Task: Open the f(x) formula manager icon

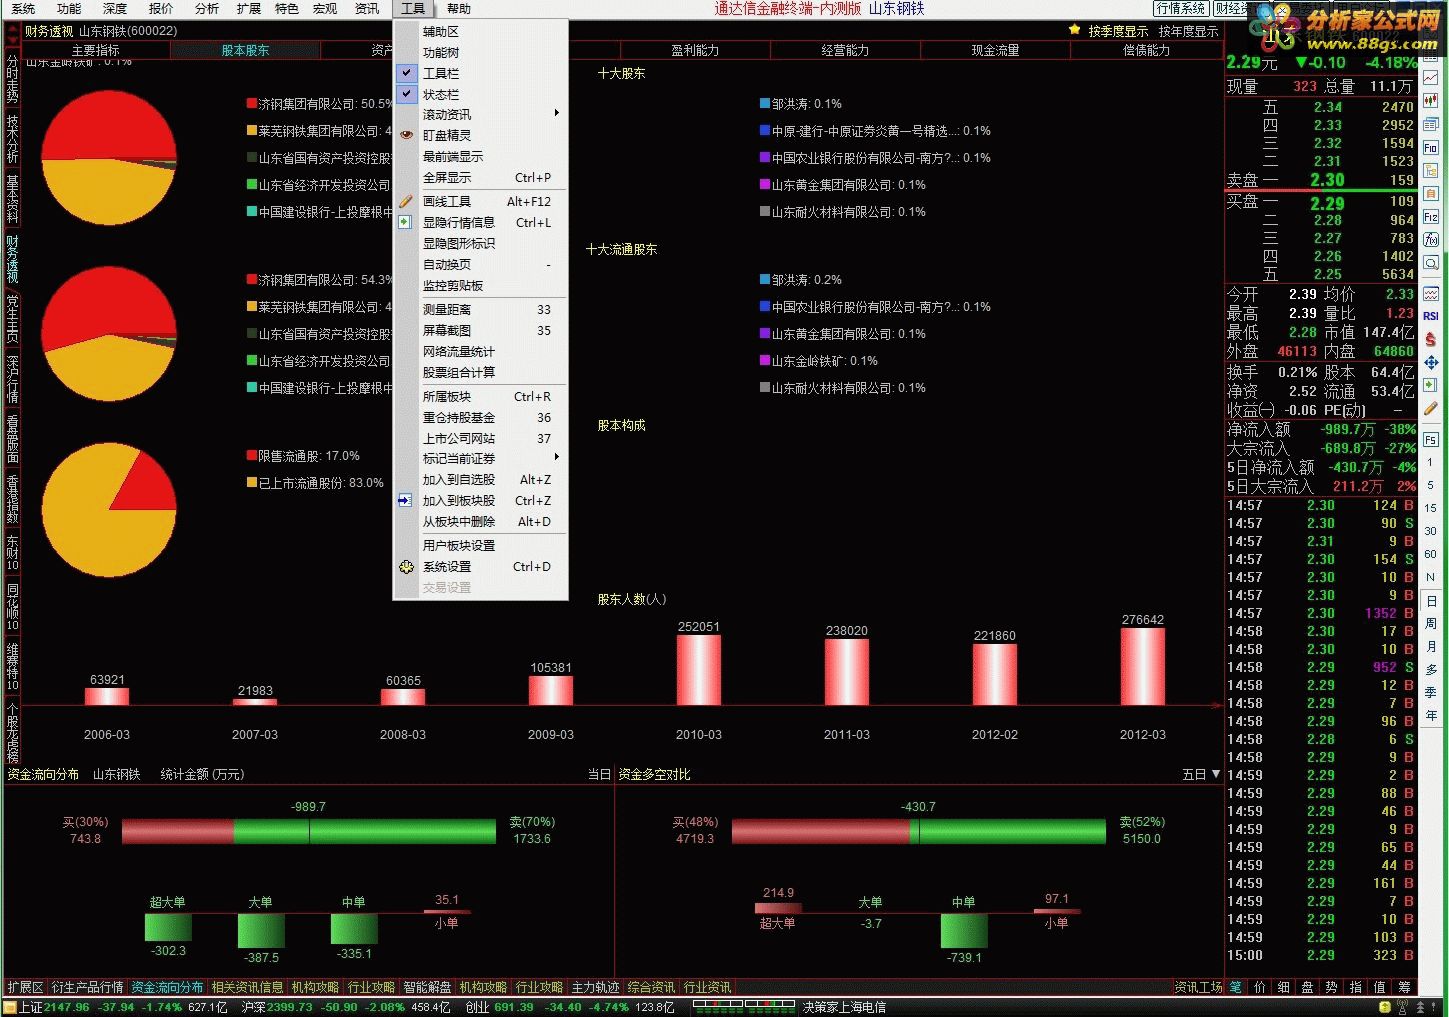Action: coord(1431,240)
